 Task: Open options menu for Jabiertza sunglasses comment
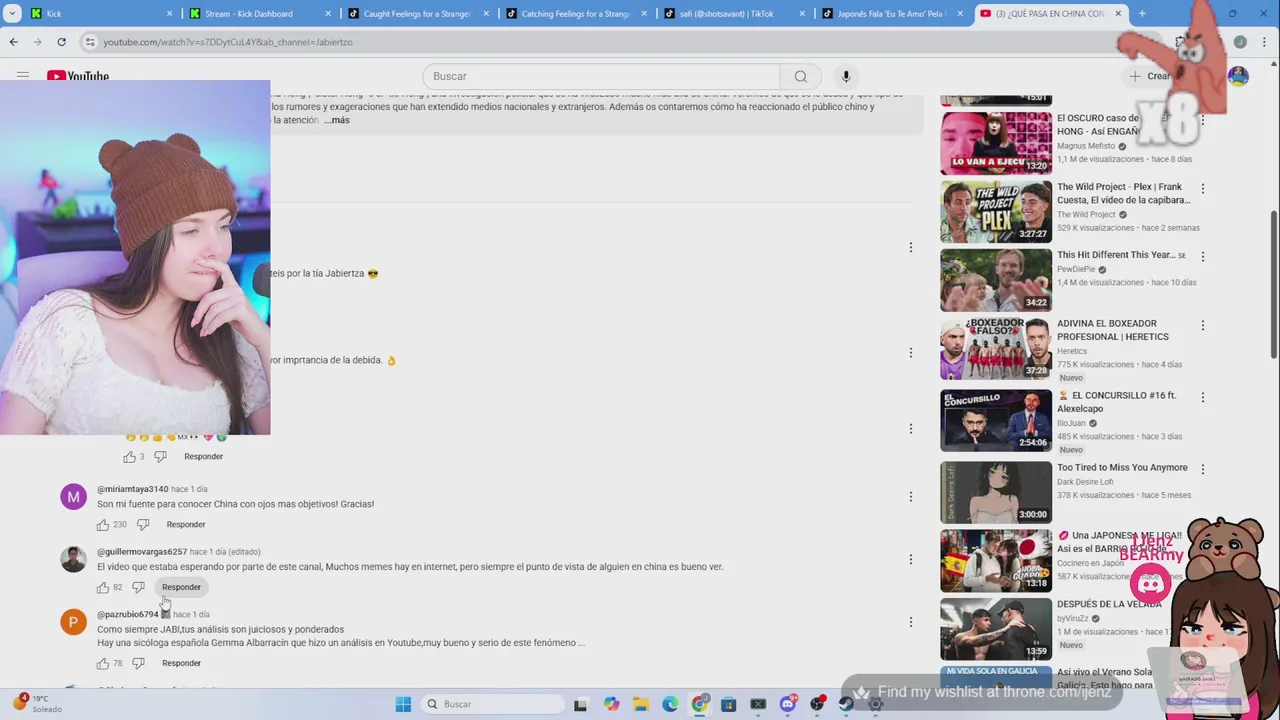[910, 247]
